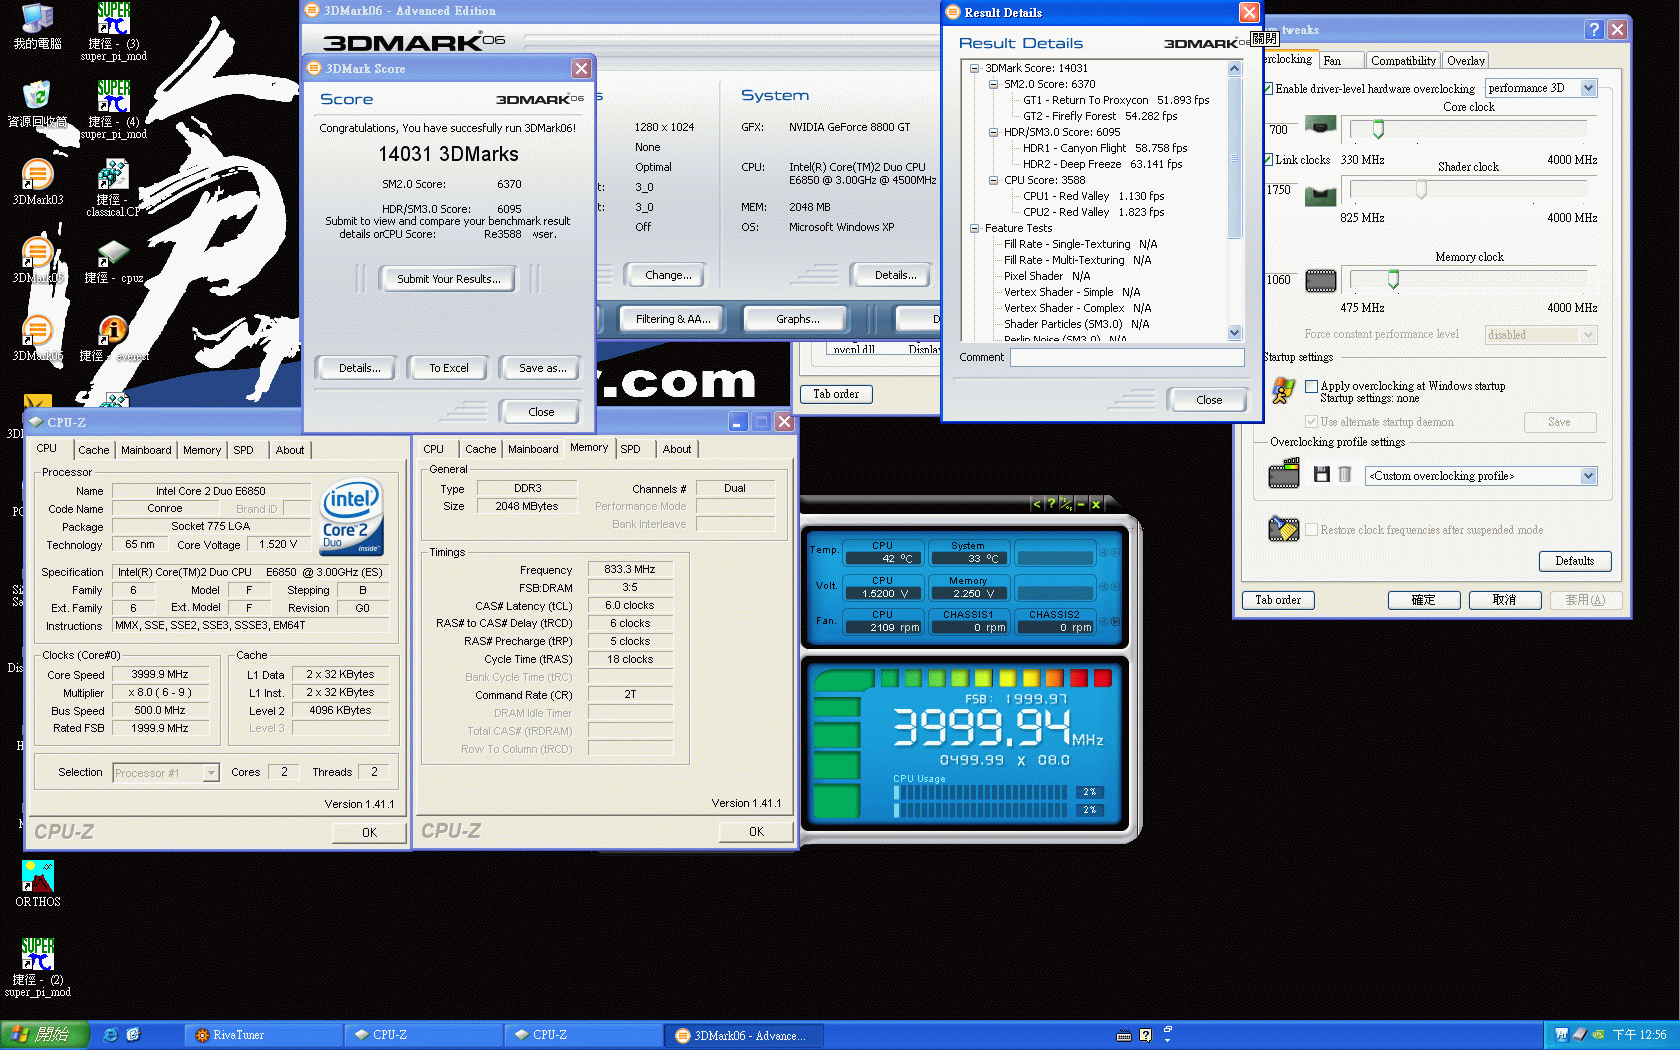Open the Recycle Bin (資源回收筒) desktop icon
The image size is (1680, 1050).
coord(37,104)
